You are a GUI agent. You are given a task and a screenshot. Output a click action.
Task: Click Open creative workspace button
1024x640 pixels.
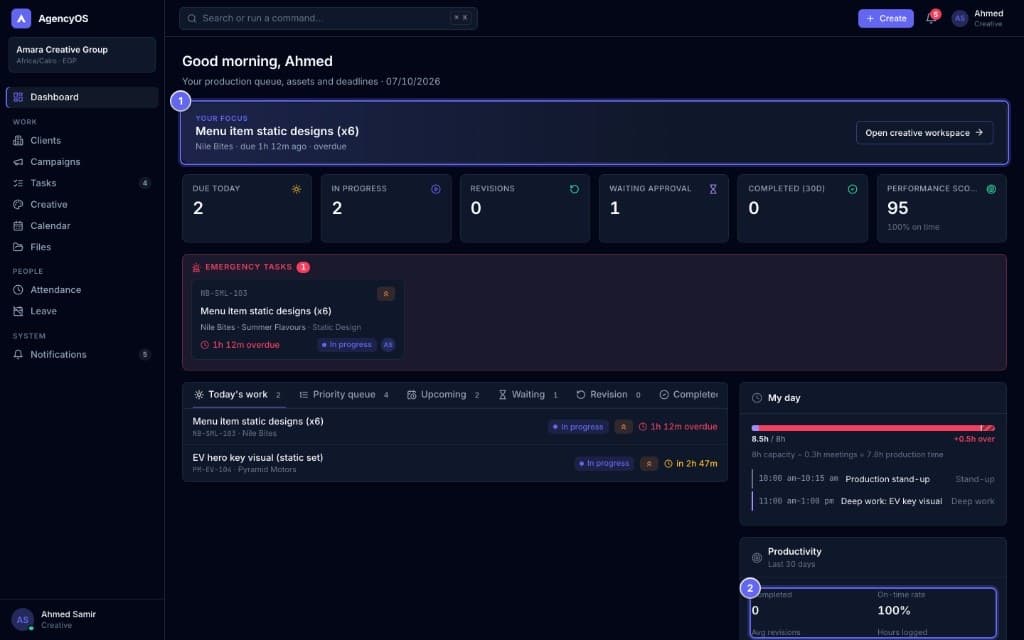coord(924,133)
